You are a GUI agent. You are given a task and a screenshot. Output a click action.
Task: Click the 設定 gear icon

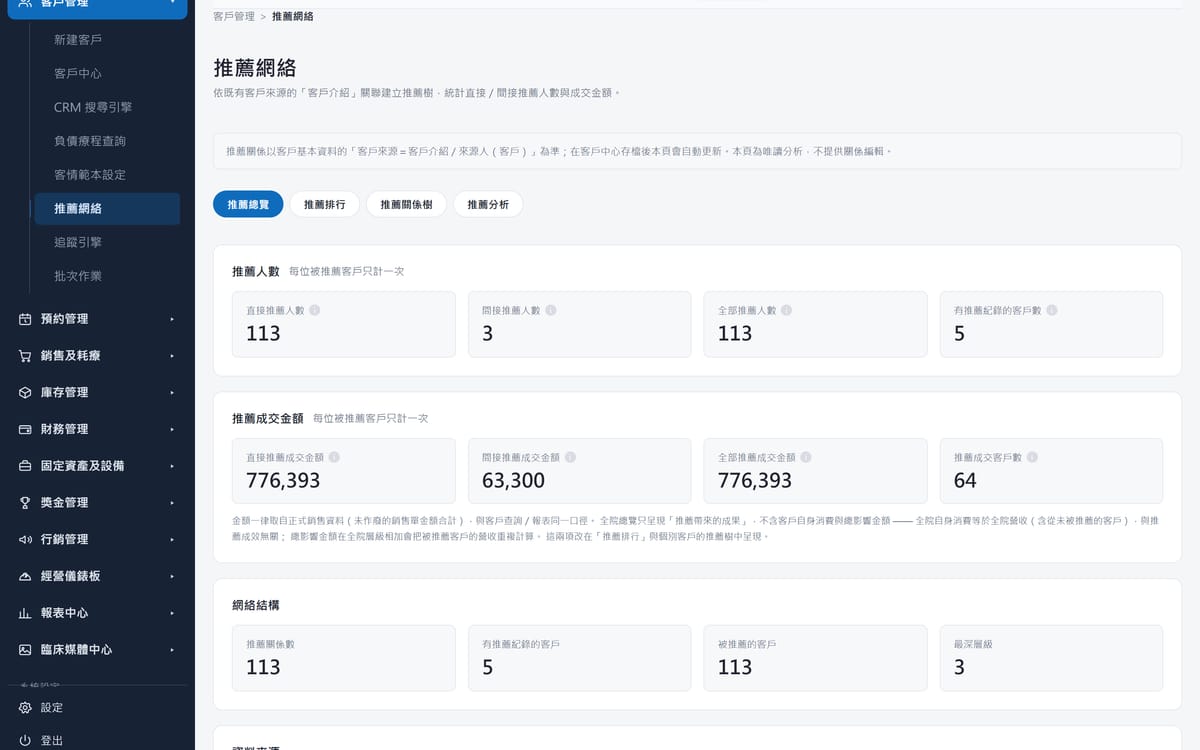click(x=25, y=708)
